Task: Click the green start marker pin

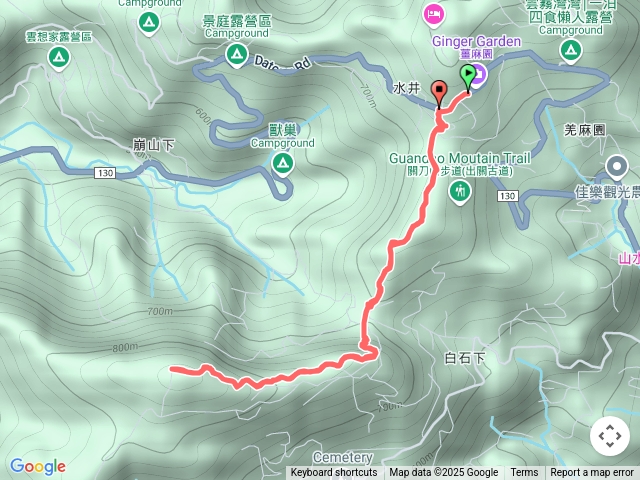Action: pos(468,76)
